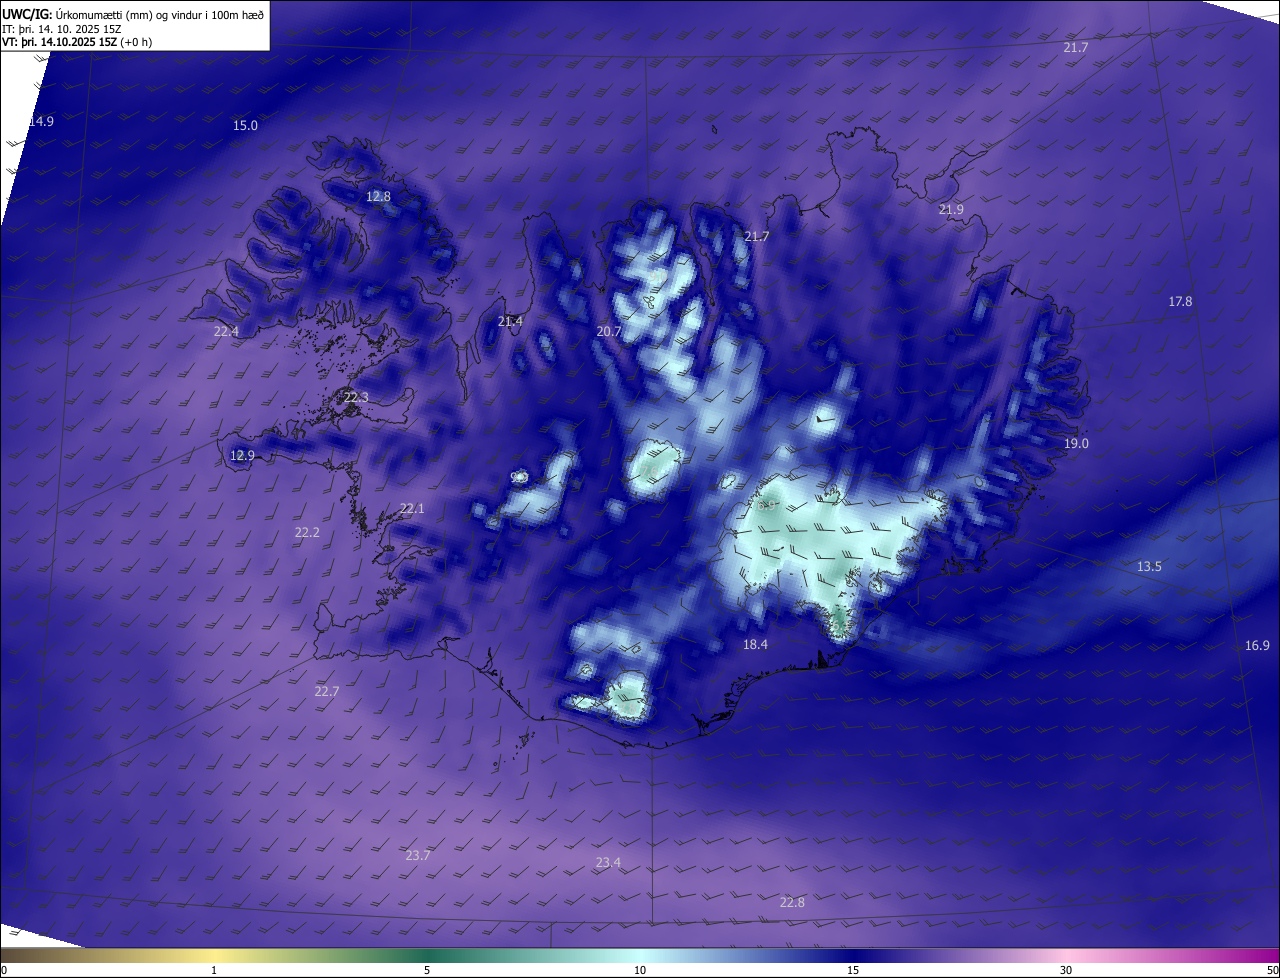Click the color scale label 30
1280x978 pixels.
pyautogui.click(x=1066, y=970)
